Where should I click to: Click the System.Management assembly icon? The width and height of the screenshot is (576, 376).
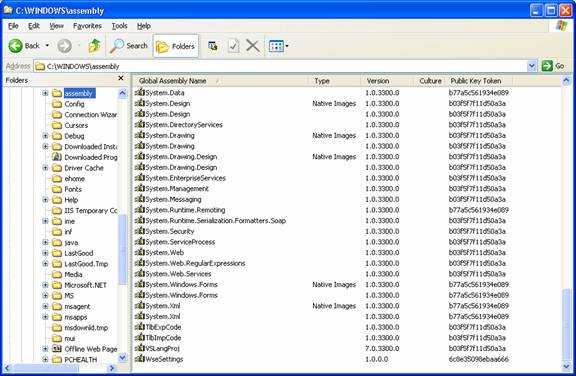pos(140,188)
